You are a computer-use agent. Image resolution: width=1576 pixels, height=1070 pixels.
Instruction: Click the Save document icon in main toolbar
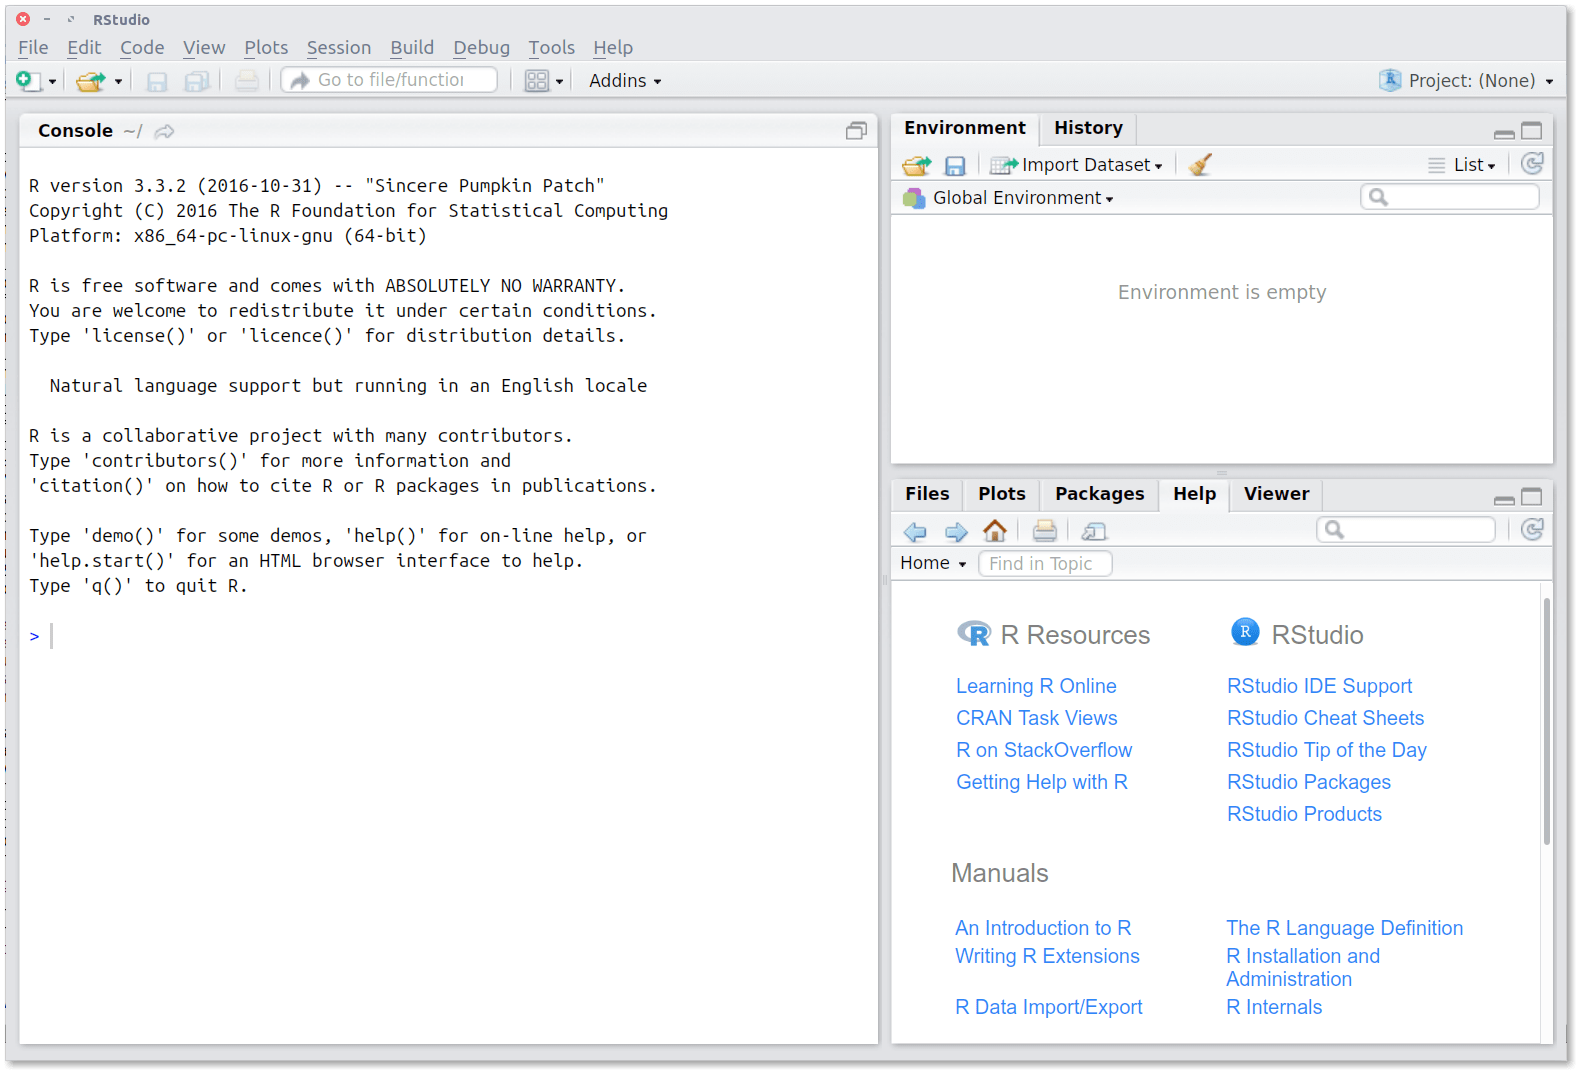(x=157, y=81)
